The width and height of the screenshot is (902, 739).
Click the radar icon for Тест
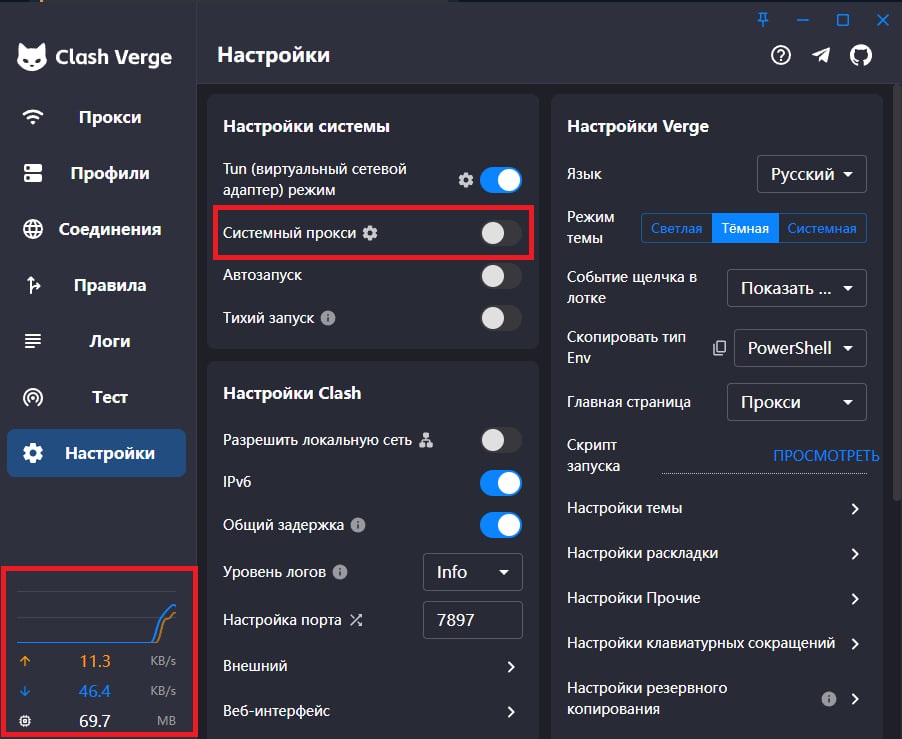tap(33, 397)
